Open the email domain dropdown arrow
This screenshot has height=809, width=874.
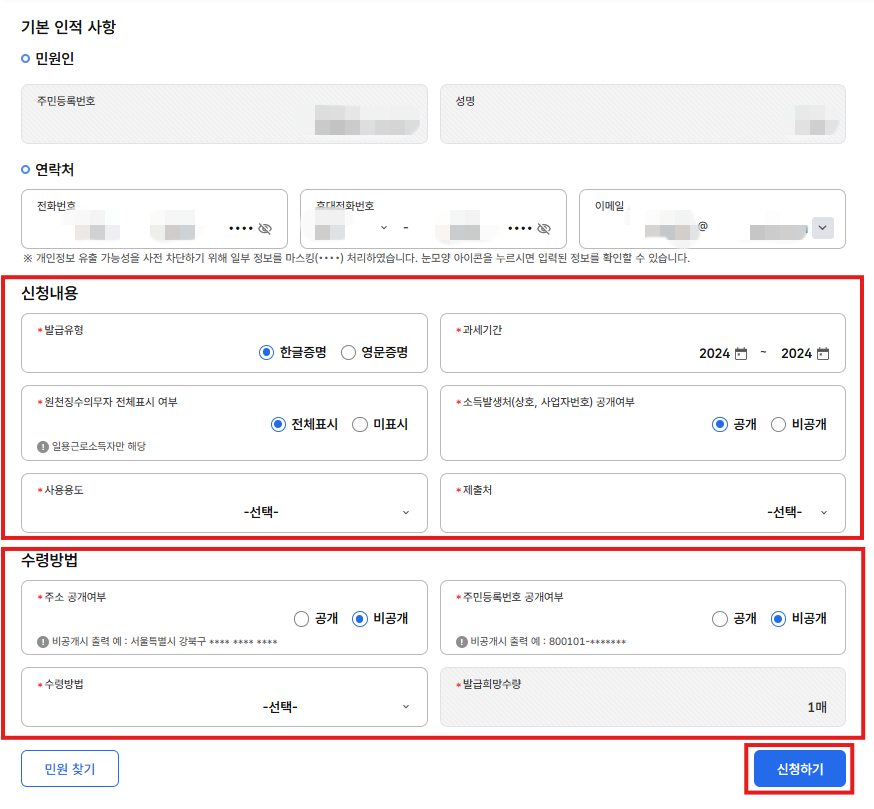[822, 228]
